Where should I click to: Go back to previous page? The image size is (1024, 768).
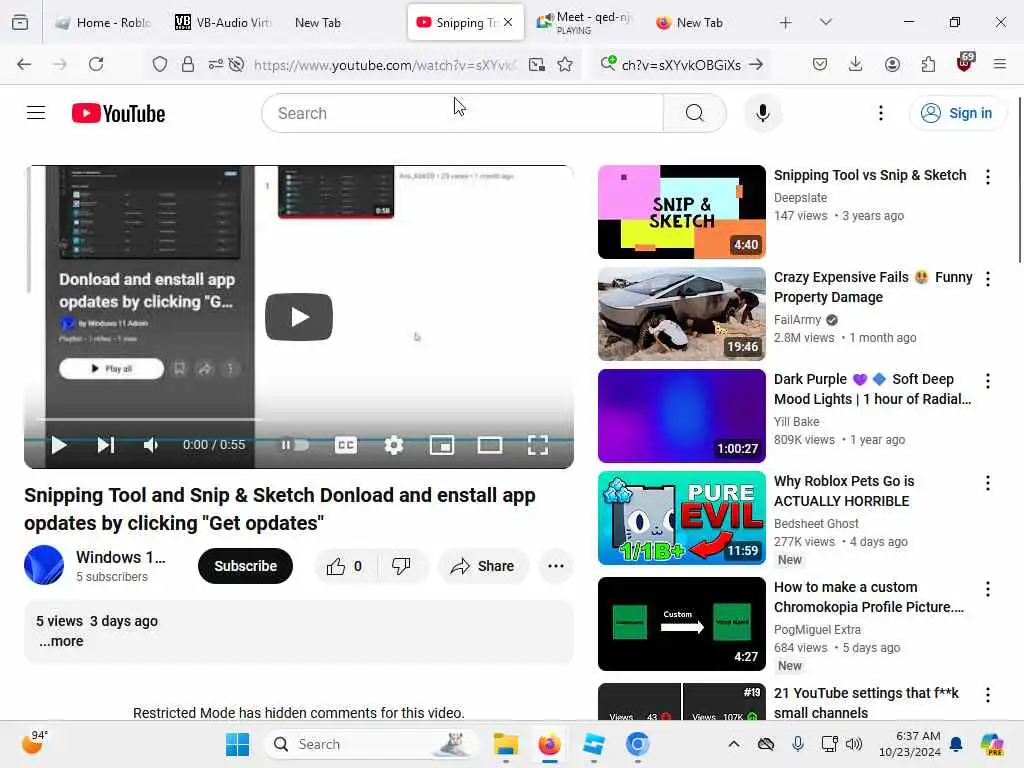[x=24, y=64]
